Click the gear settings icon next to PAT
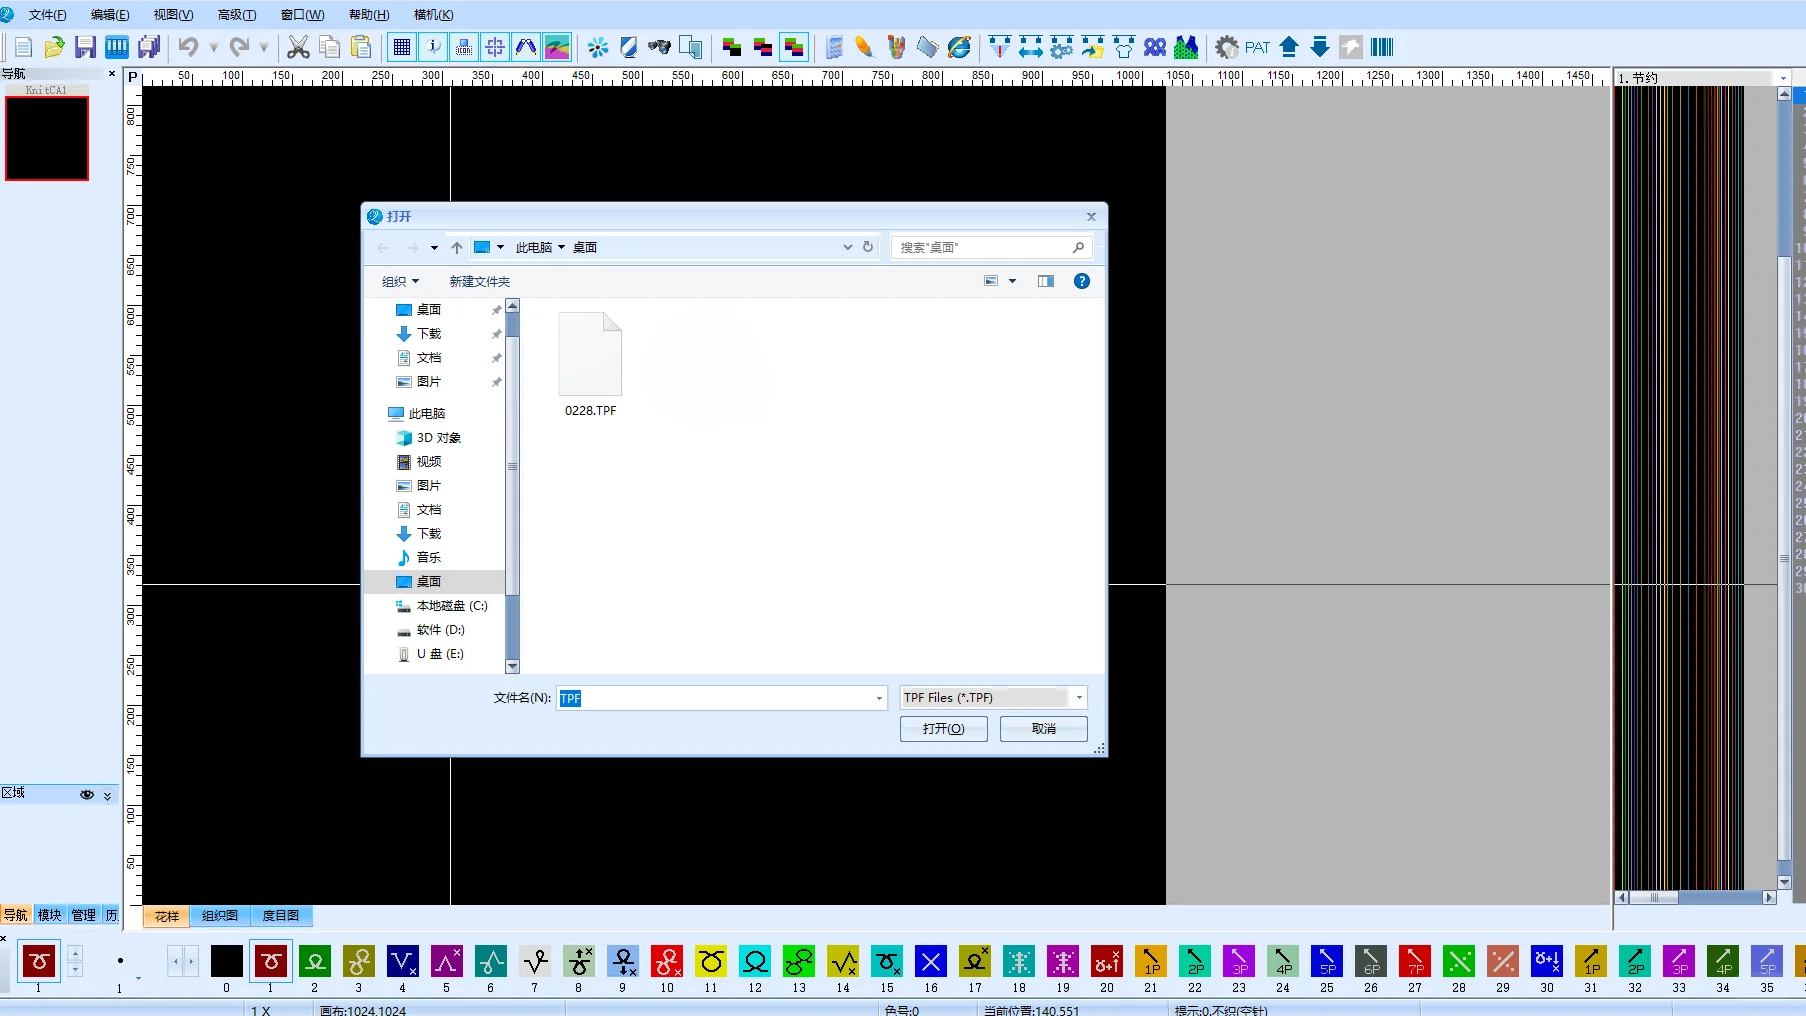 click(x=1227, y=47)
